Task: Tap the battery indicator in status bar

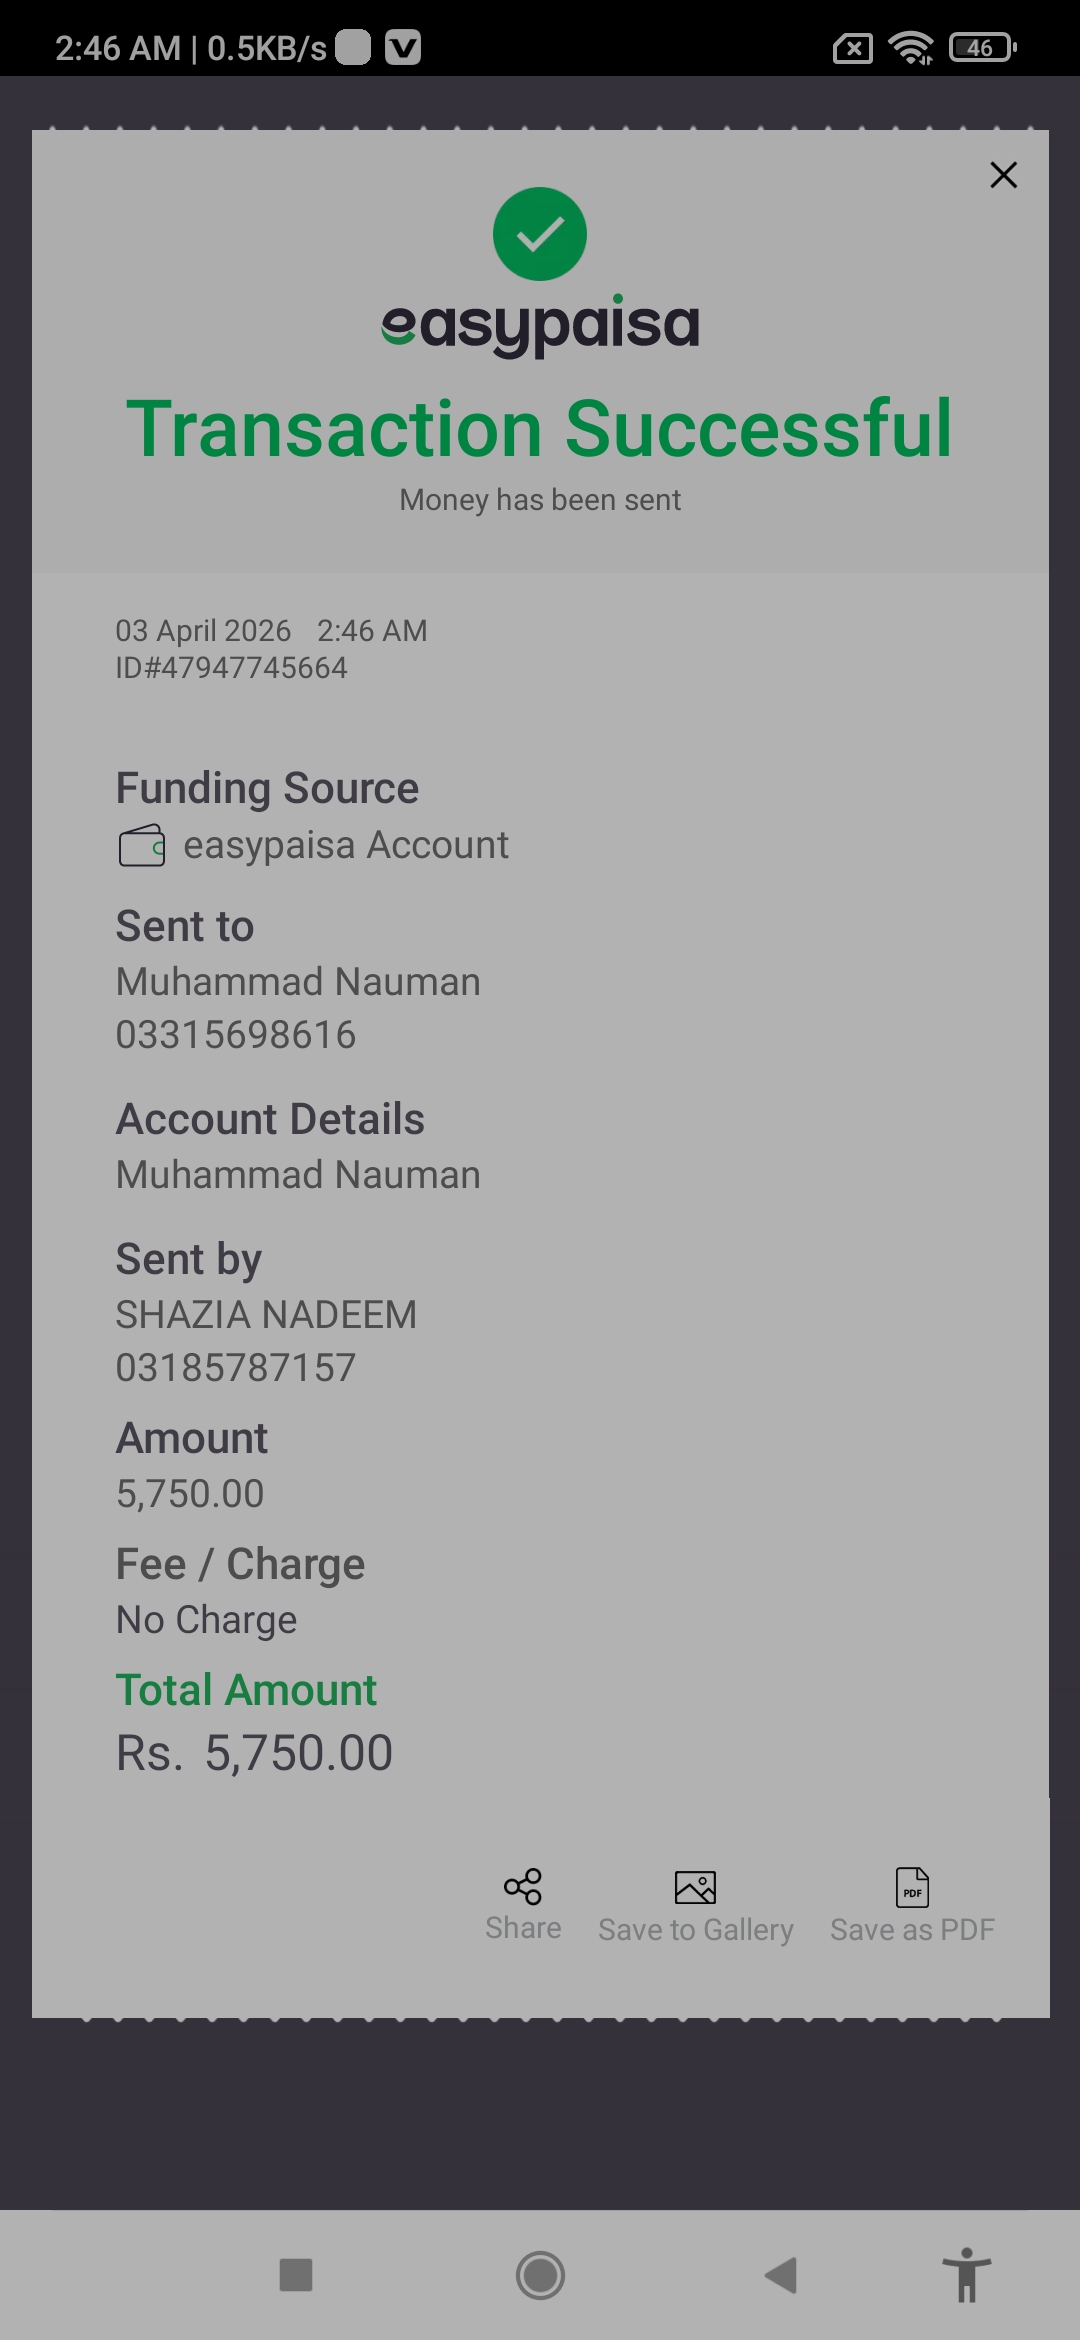Action: tap(982, 47)
